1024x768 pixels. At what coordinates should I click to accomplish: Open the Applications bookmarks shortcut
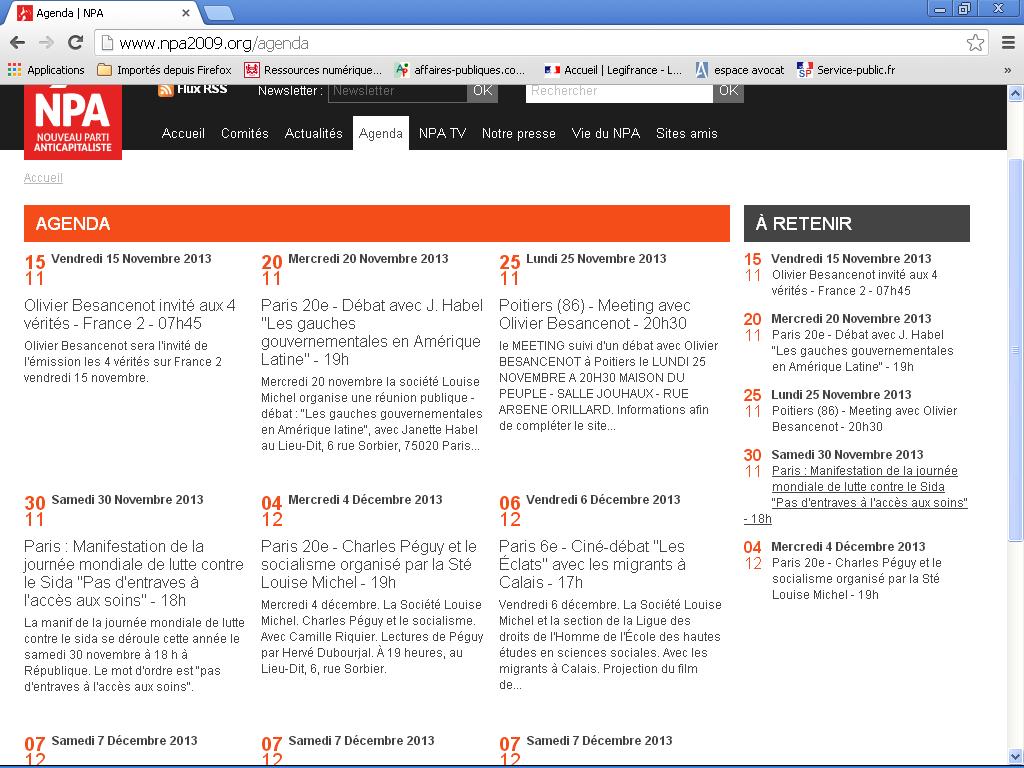[x=46, y=70]
